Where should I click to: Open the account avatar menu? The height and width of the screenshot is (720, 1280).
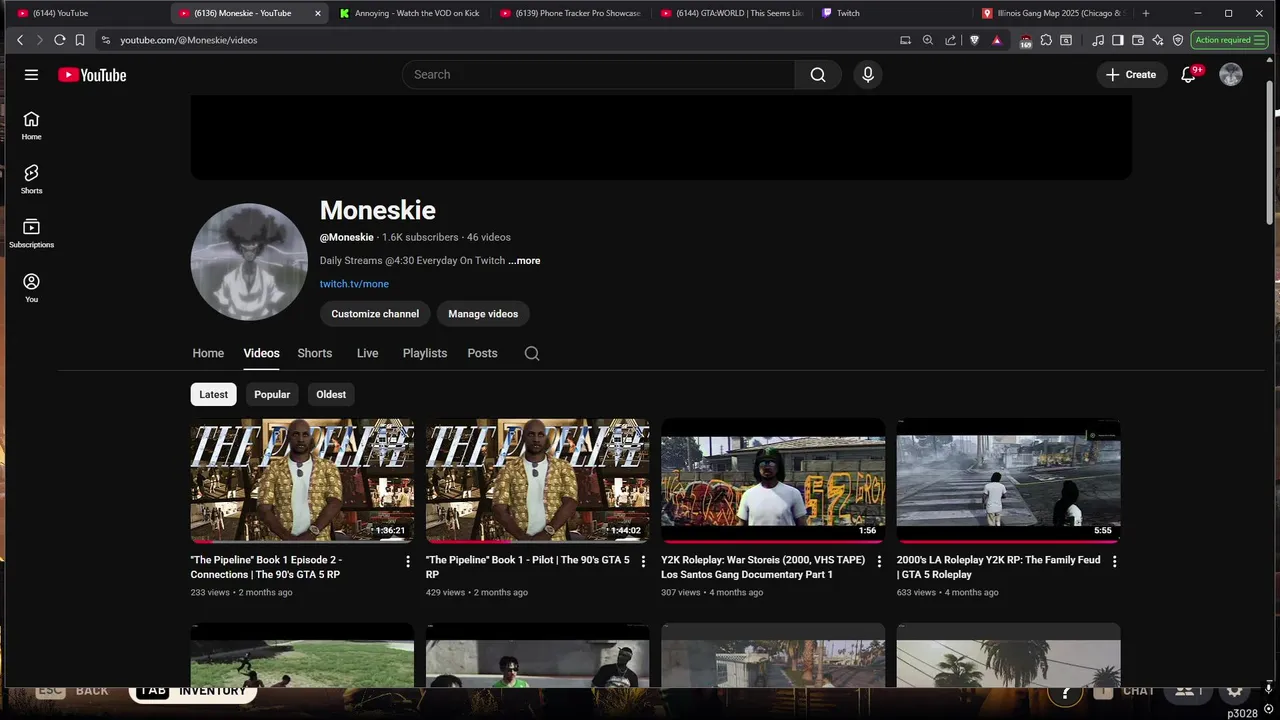pyautogui.click(x=1231, y=75)
